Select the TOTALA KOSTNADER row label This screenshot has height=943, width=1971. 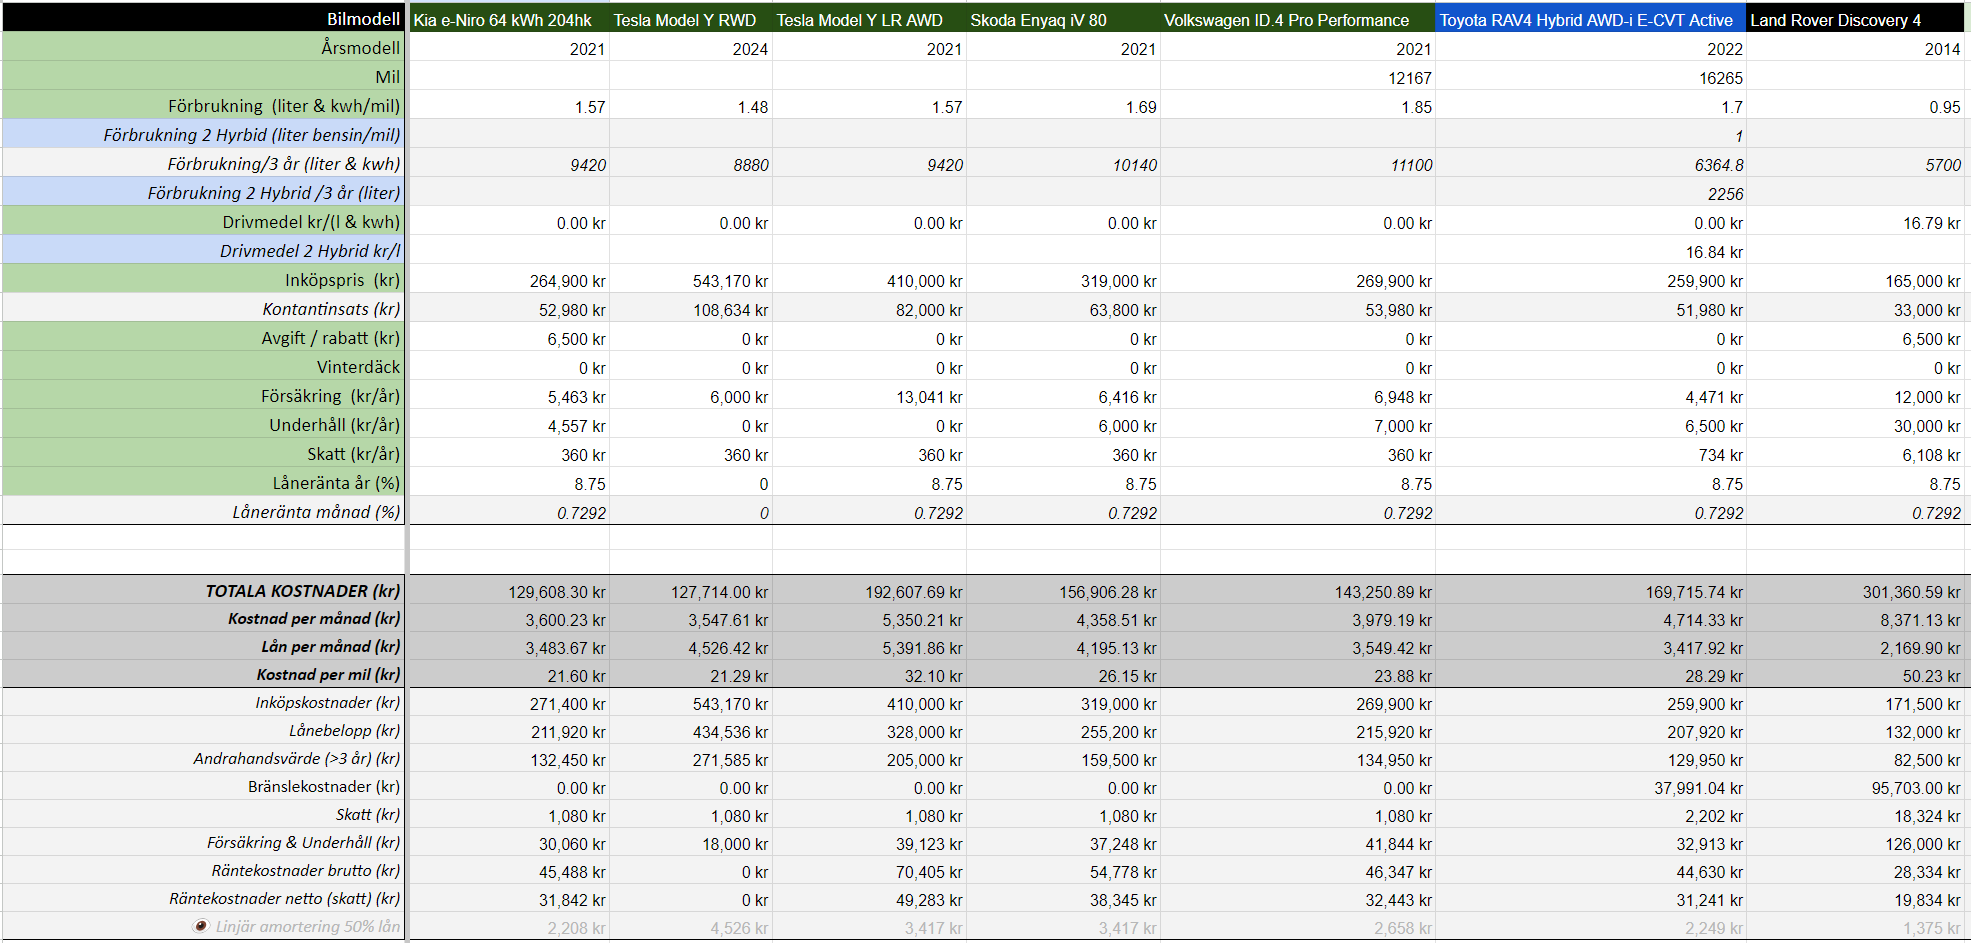[x=302, y=591]
